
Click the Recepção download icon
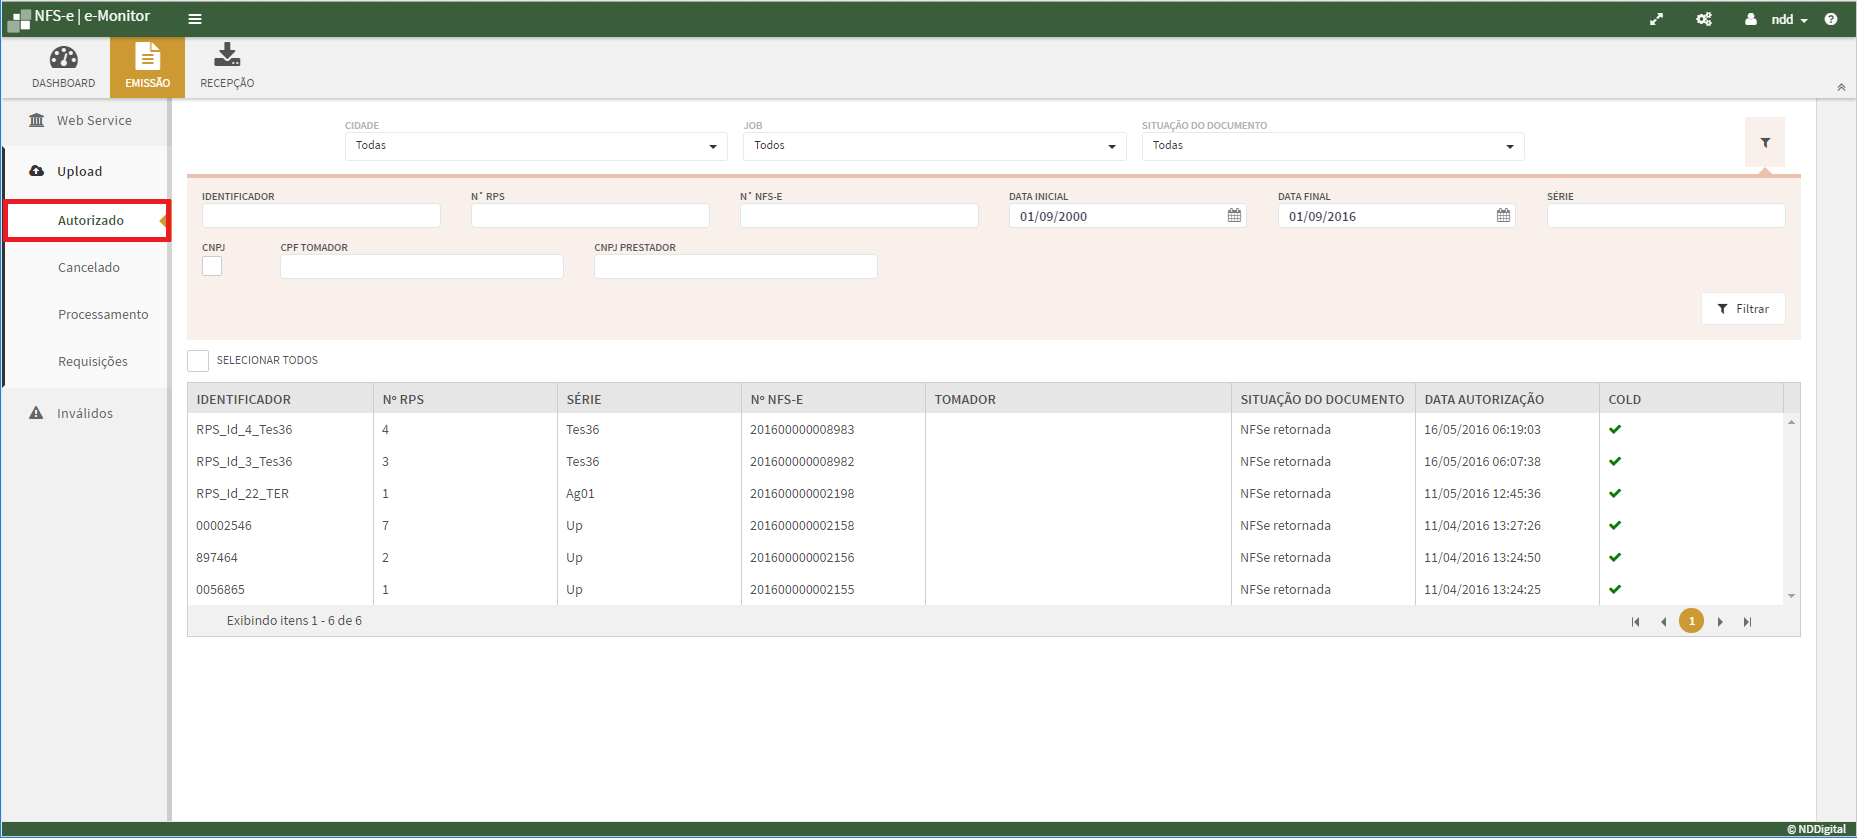(227, 56)
